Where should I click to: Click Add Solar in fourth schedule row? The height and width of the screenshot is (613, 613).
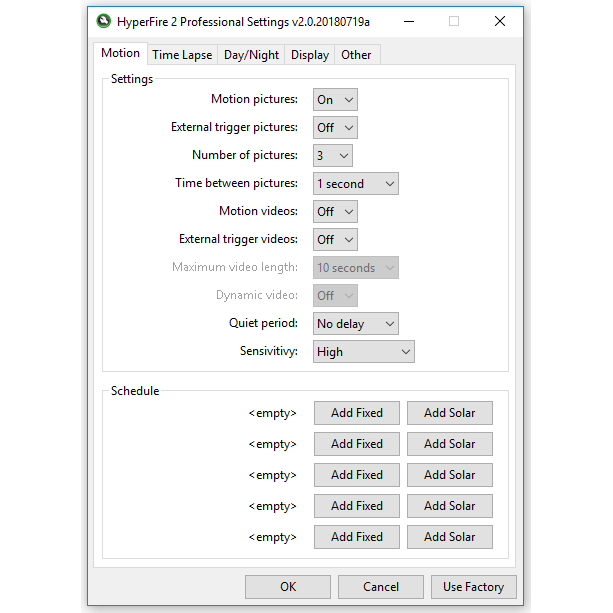pyautogui.click(x=450, y=506)
